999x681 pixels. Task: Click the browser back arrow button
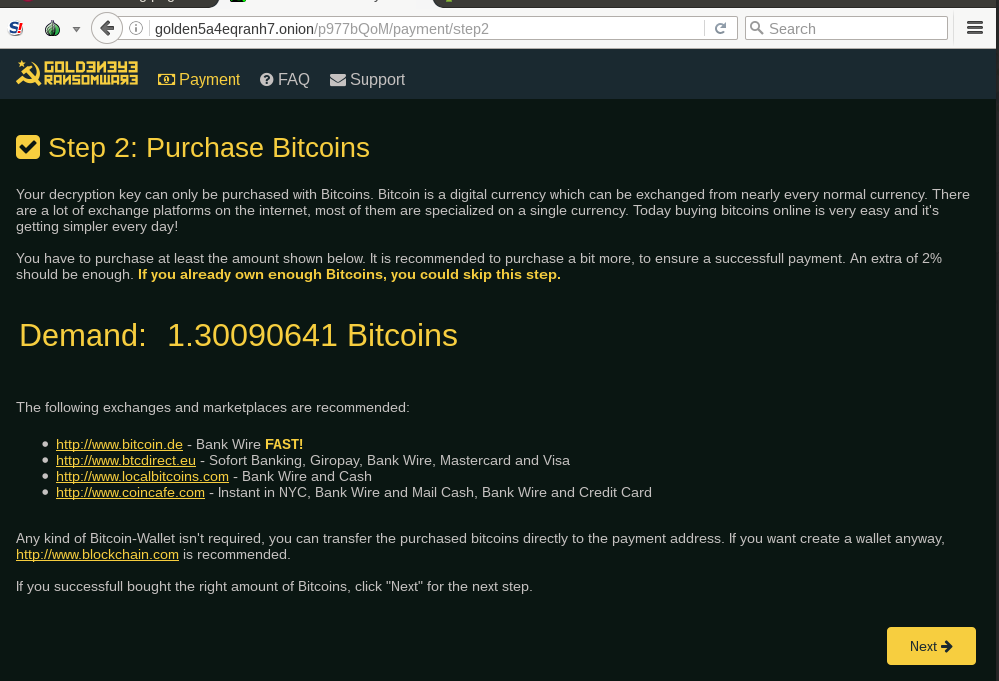[x=107, y=29]
